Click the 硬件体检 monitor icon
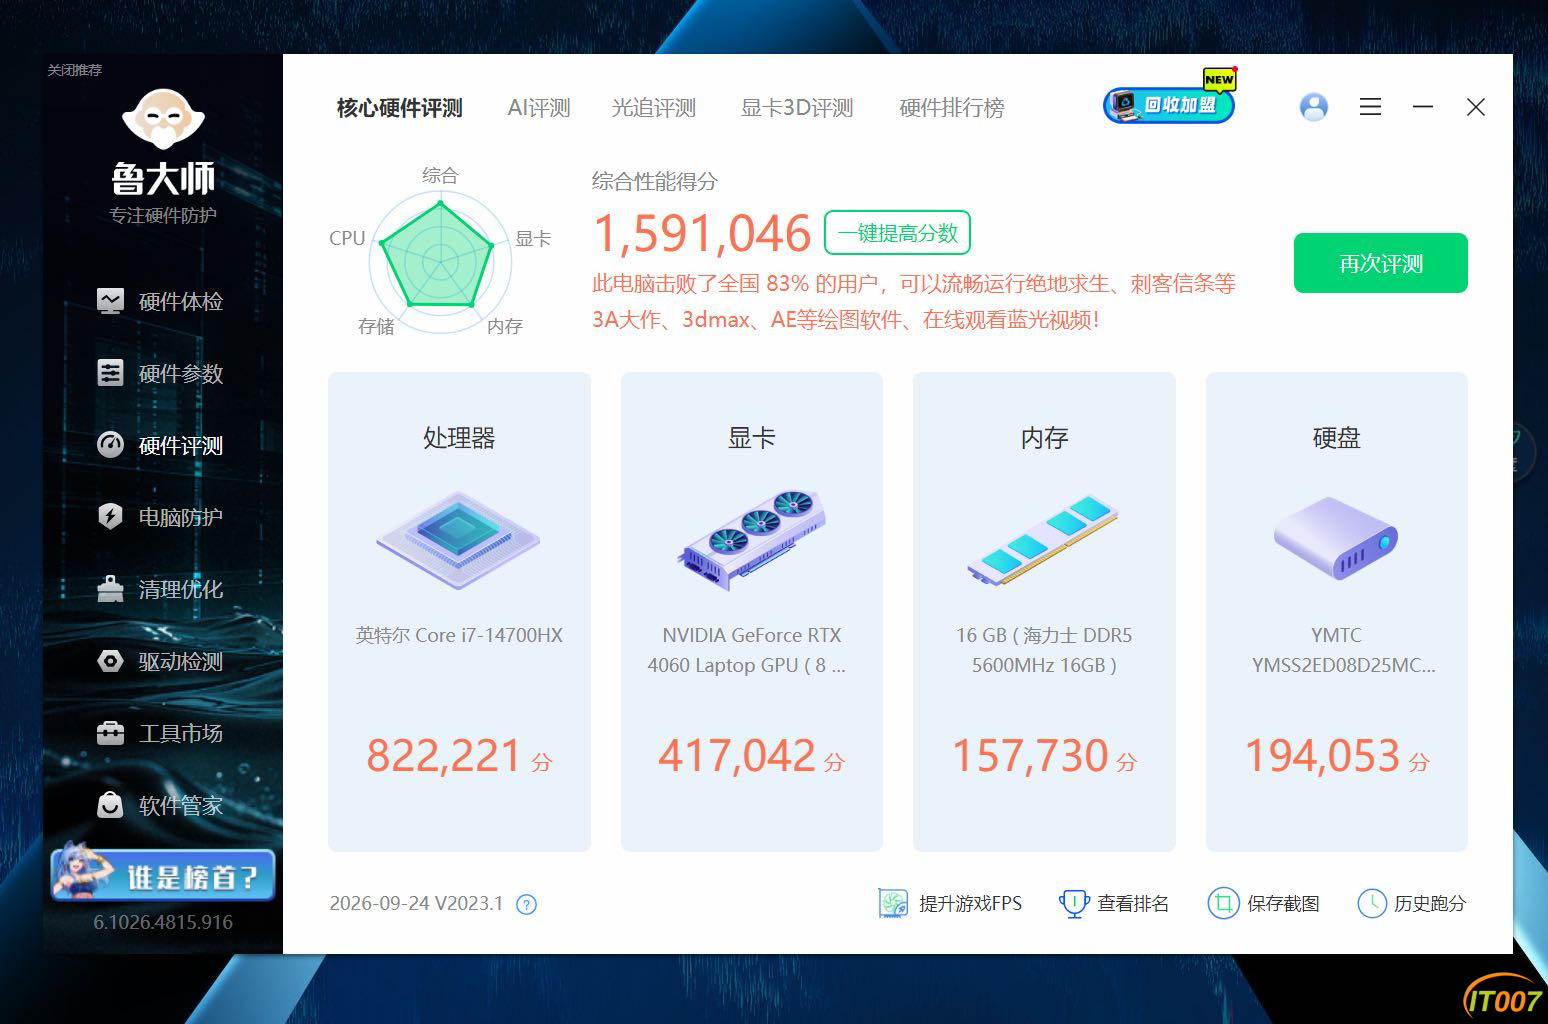 [110, 300]
